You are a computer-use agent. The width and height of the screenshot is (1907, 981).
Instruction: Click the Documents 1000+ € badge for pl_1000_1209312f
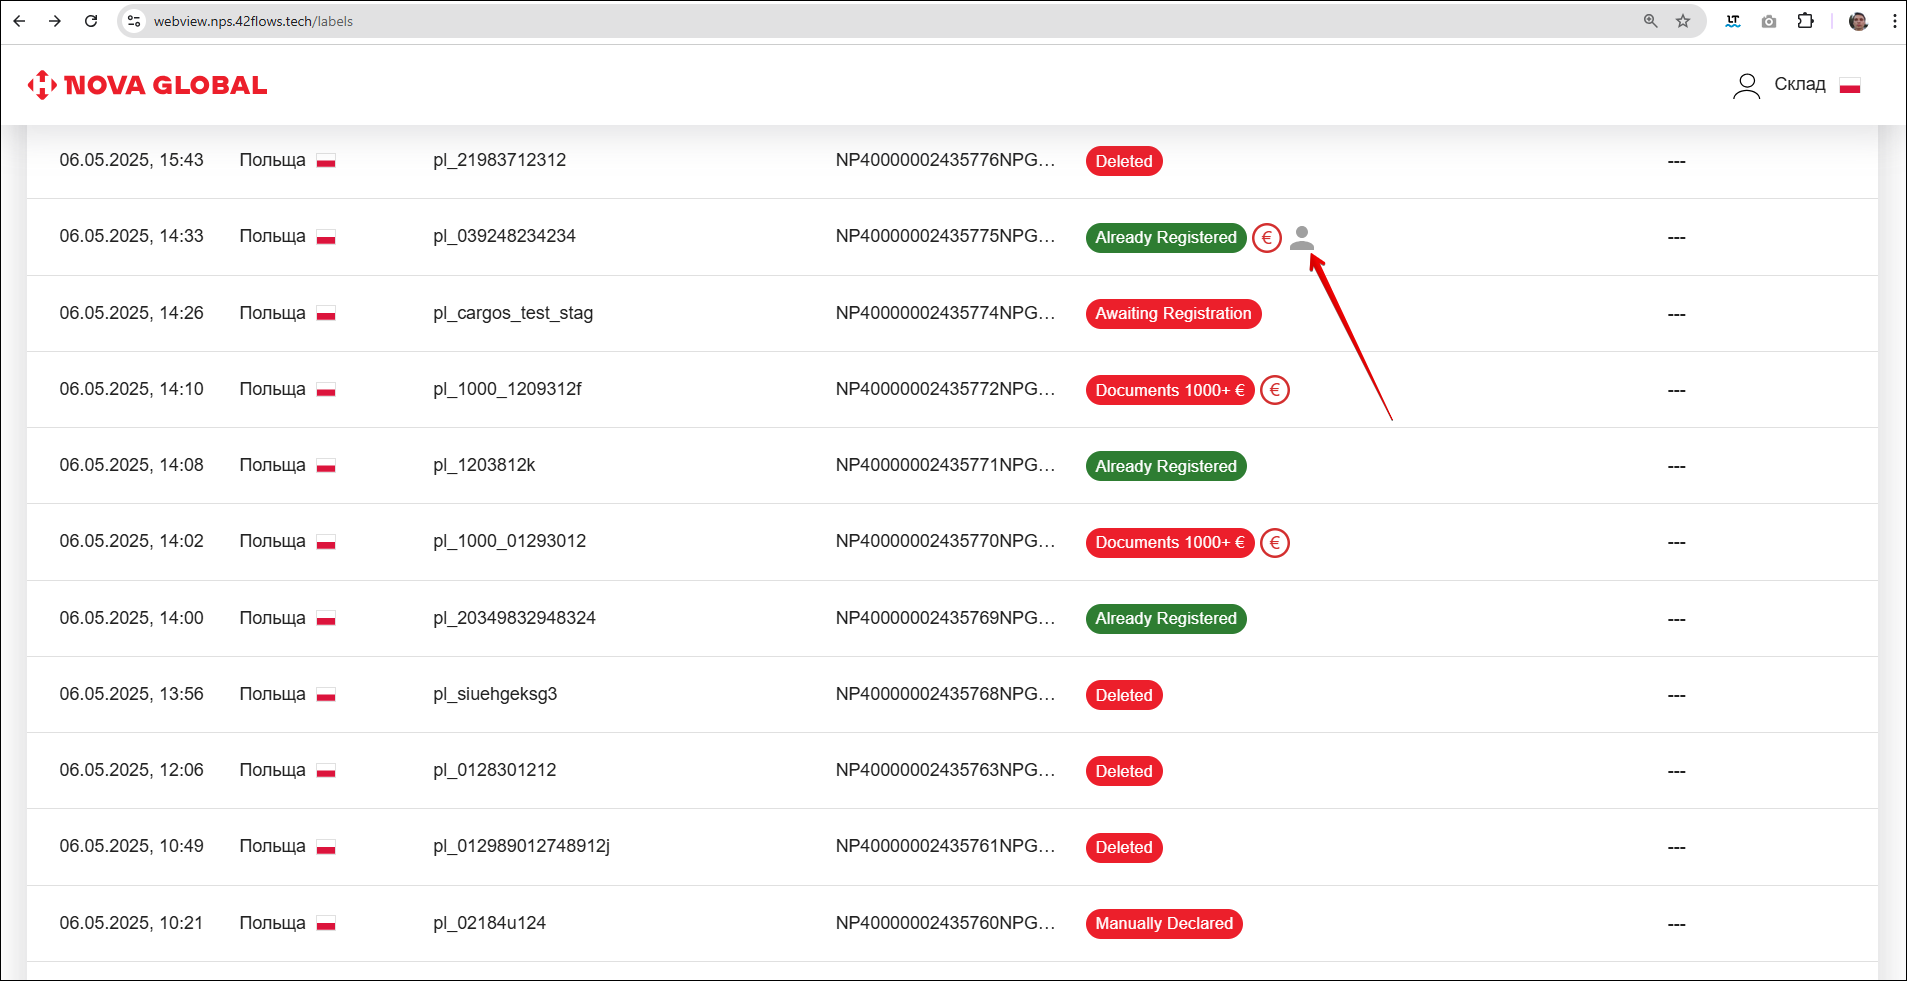coord(1169,390)
